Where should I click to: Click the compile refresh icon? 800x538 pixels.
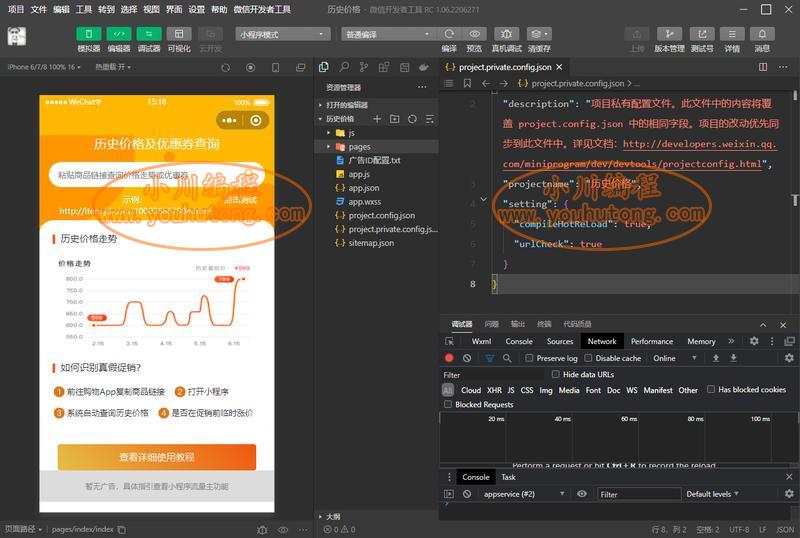449,34
